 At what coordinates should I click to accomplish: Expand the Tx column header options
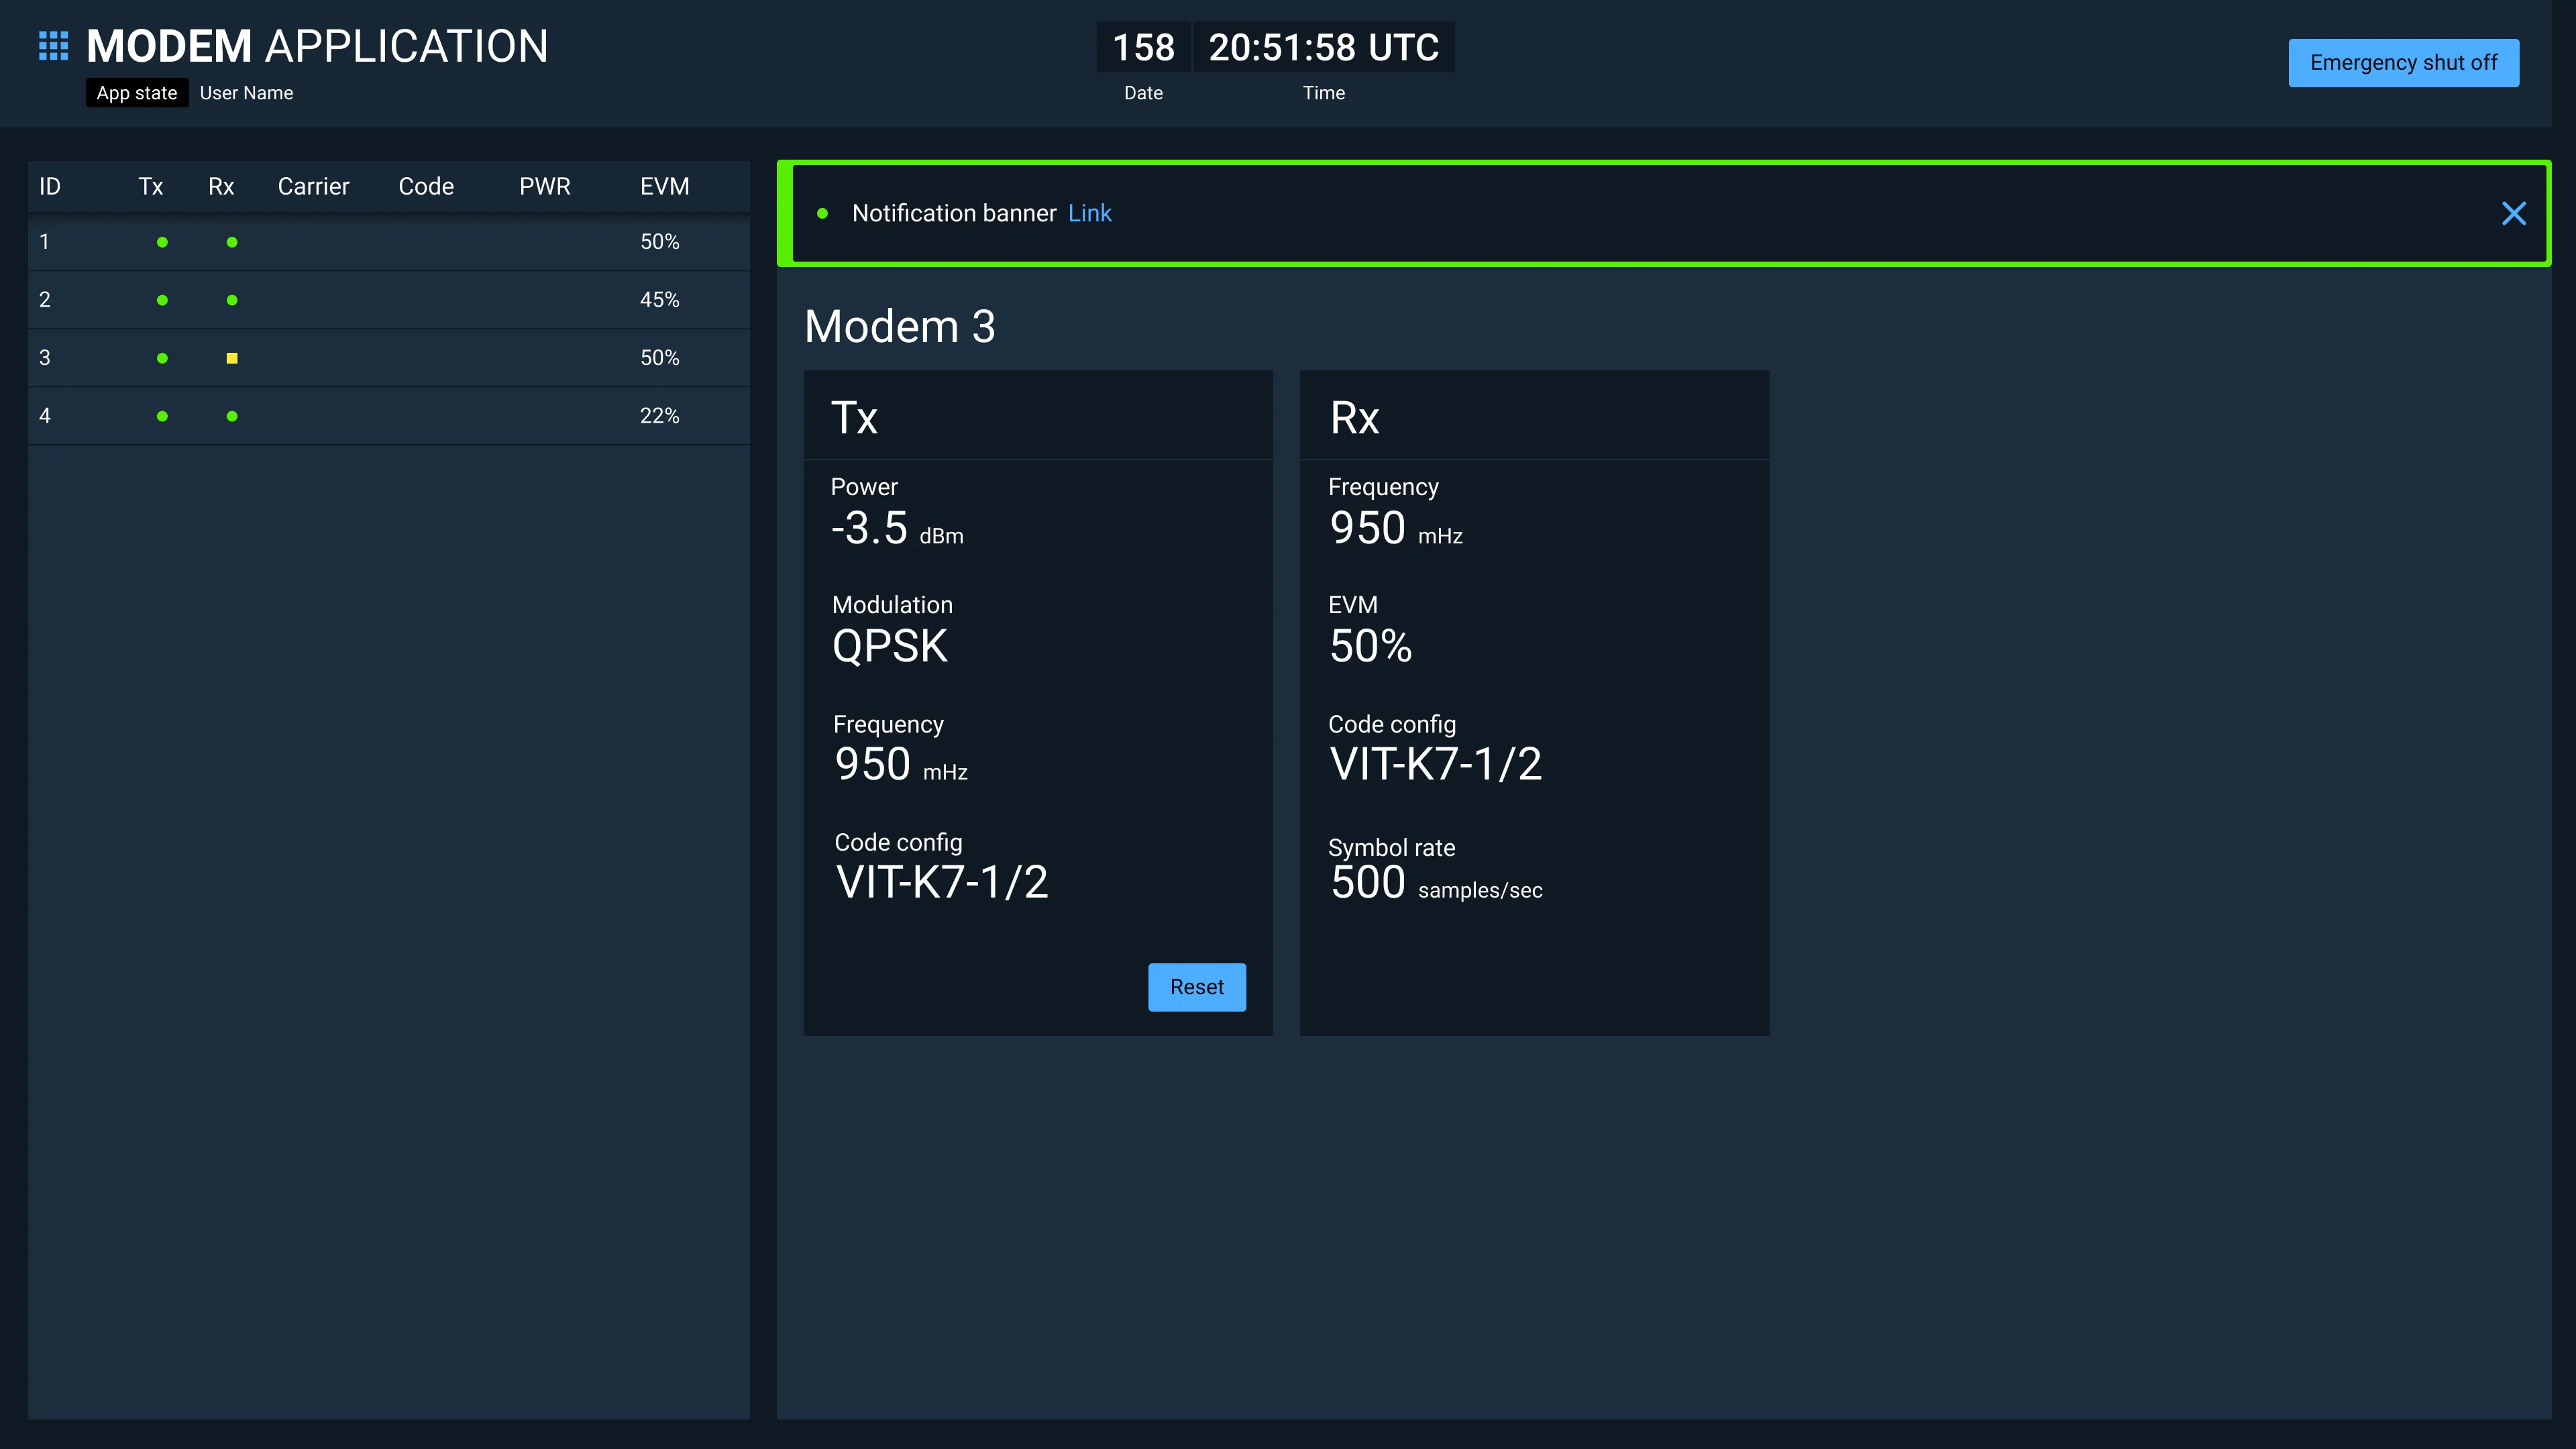[x=150, y=184]
